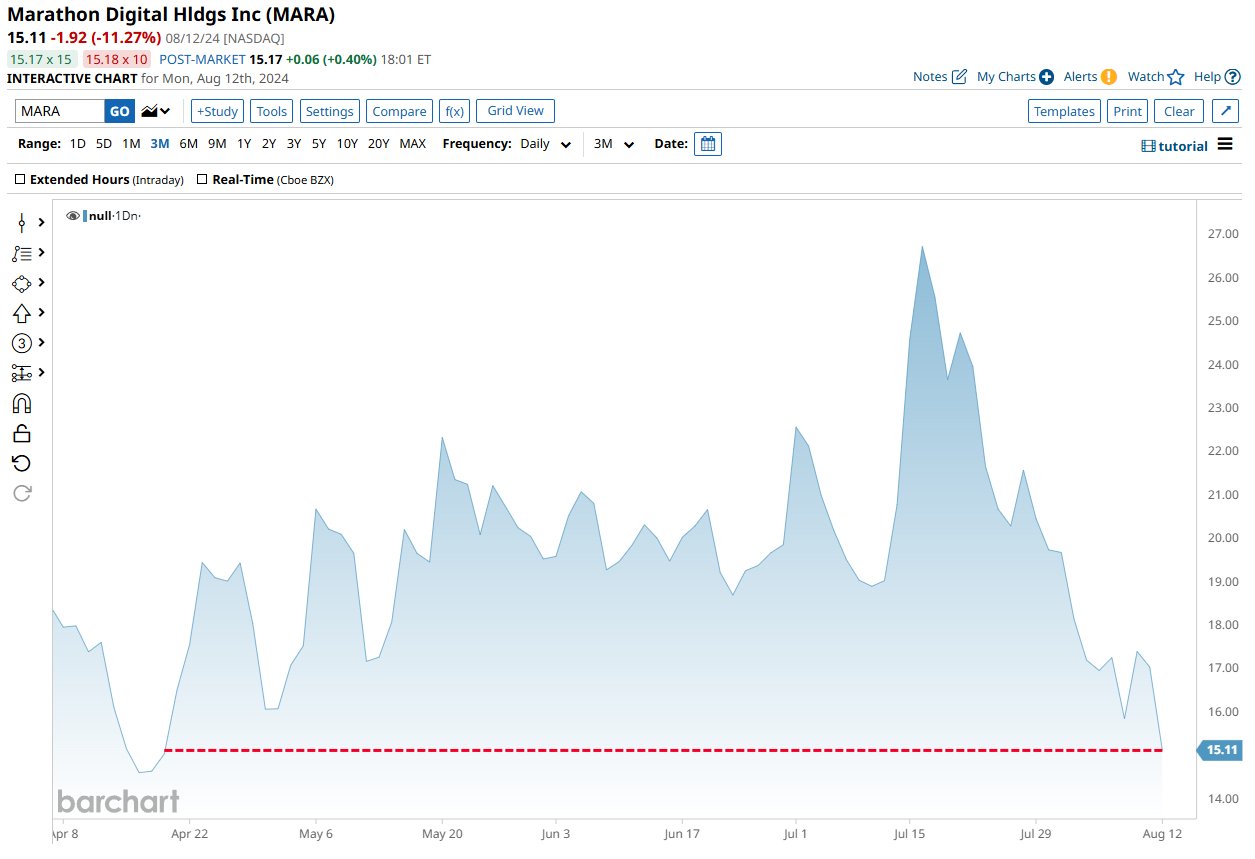This screenshot has height=859, width=1255.
Task: Click the 15.11 price label on axis
Action: [1220, 750]
